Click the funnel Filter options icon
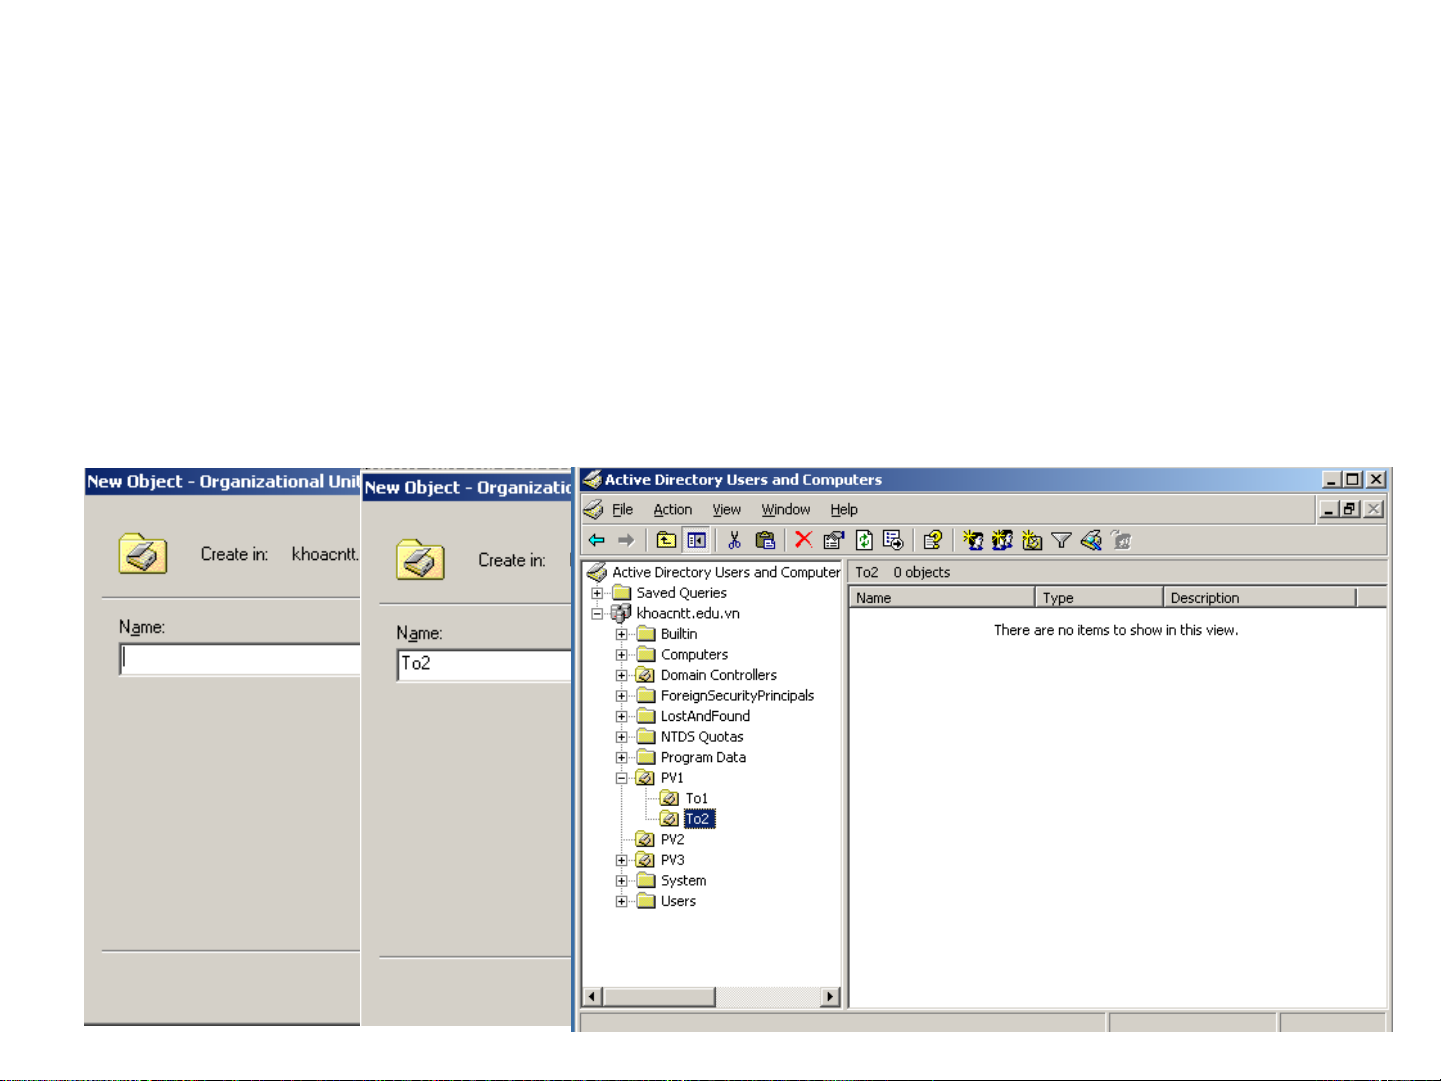The width and height of the screenshot is (1441, 1081). [x=1062, y=541]
